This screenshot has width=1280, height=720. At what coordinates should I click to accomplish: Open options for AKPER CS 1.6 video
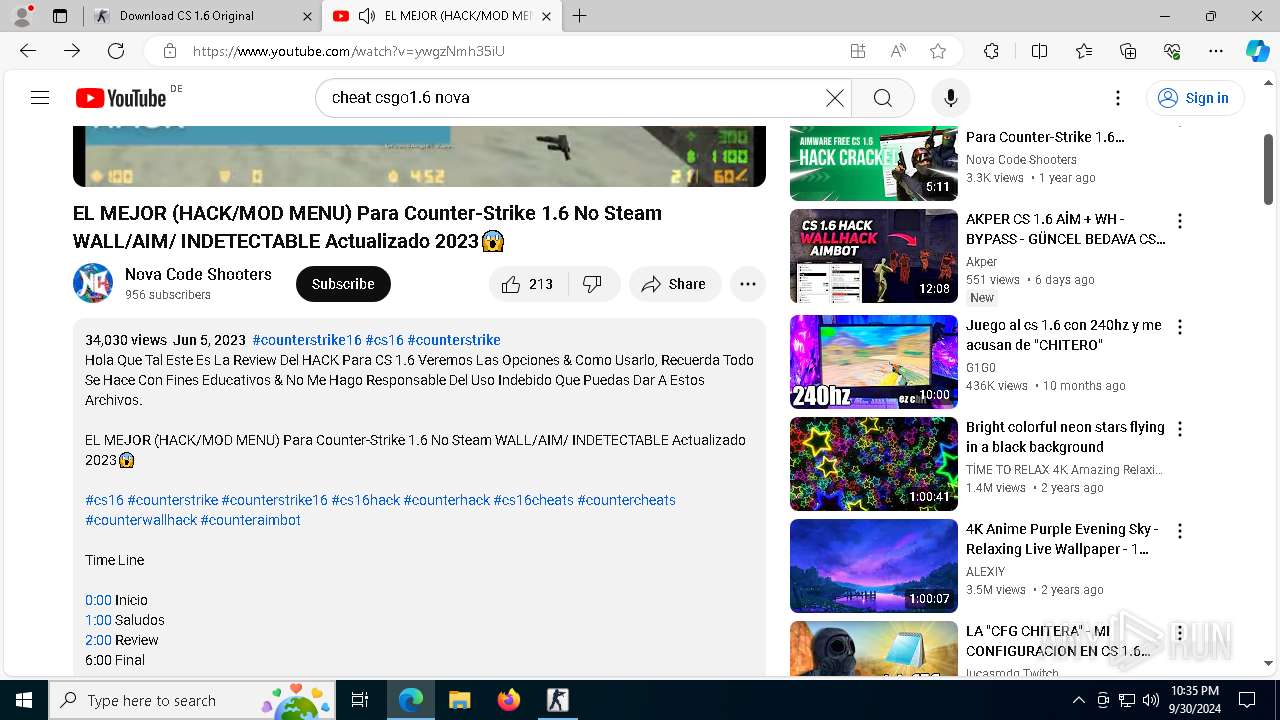(x=1180, y=221)
